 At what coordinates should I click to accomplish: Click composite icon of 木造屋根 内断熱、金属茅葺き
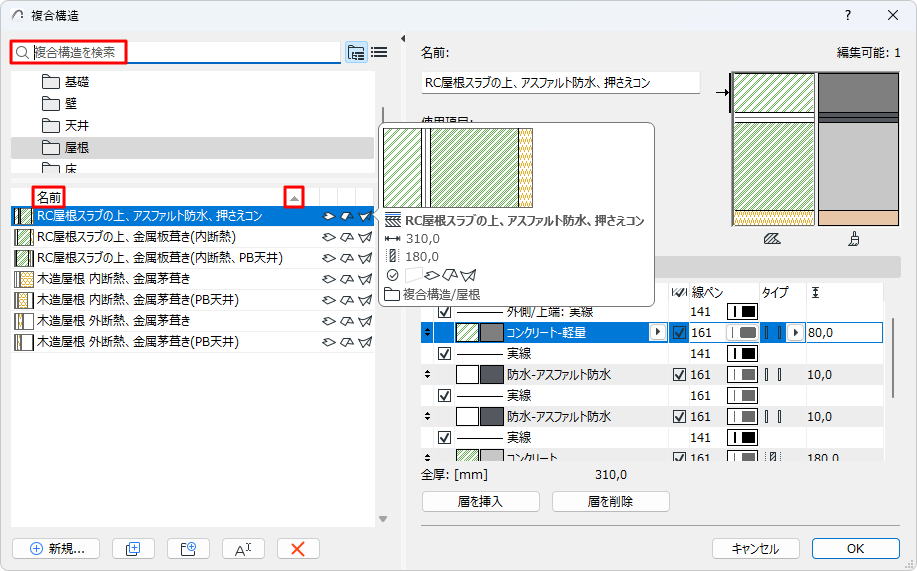23,279
